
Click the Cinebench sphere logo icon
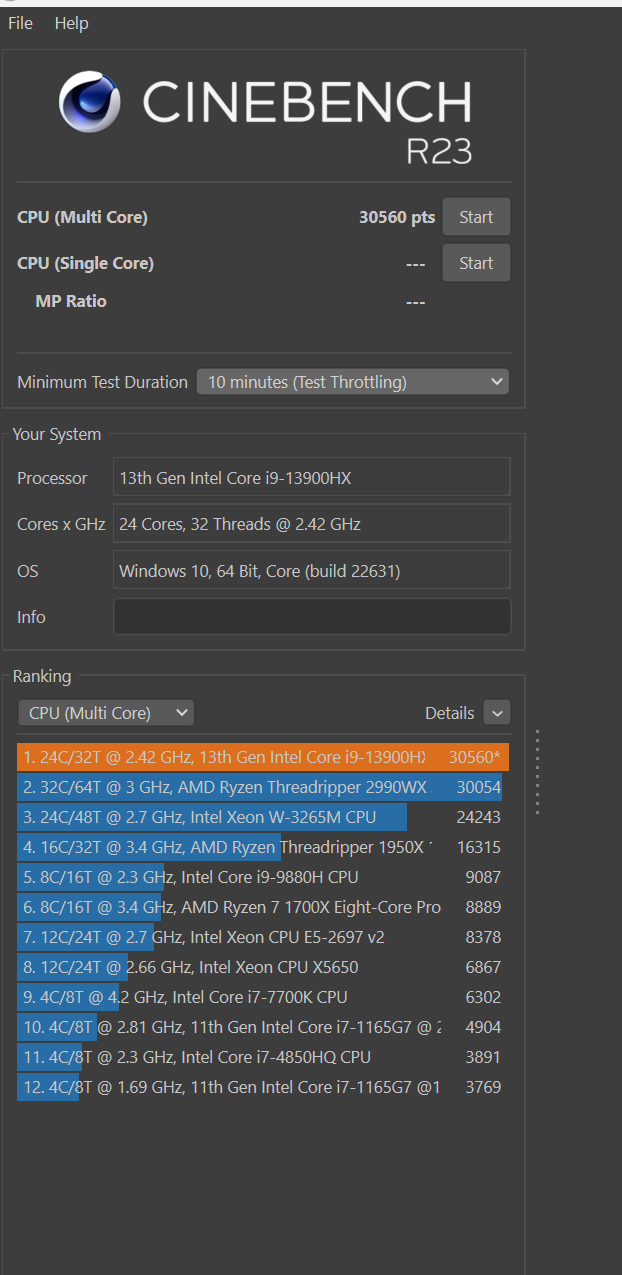click(x=90, y=102)
